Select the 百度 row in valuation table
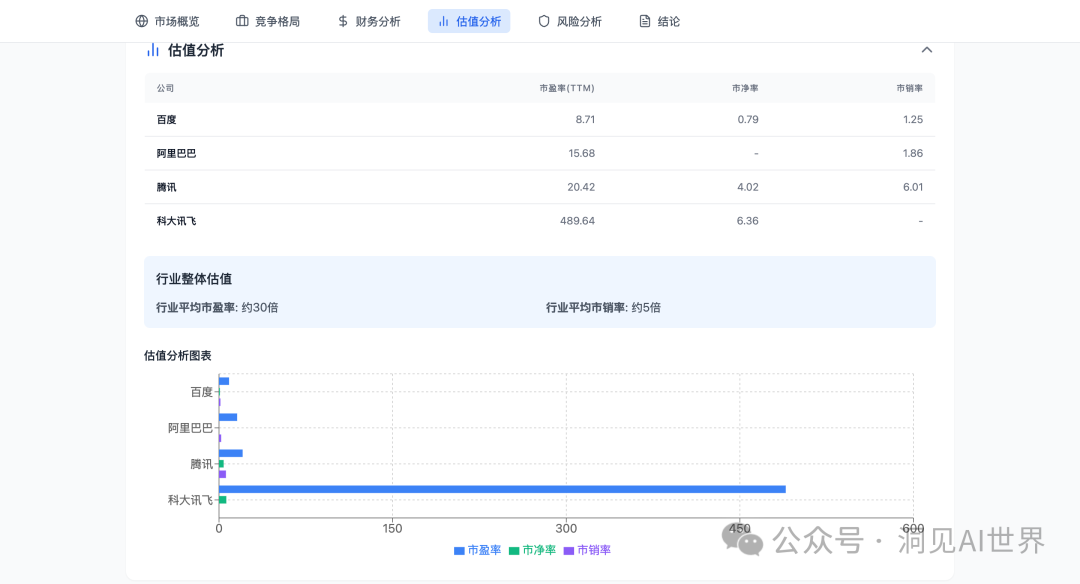This screenshot has height=584, width=1080. pyautogui.click(x=540, y=119)
